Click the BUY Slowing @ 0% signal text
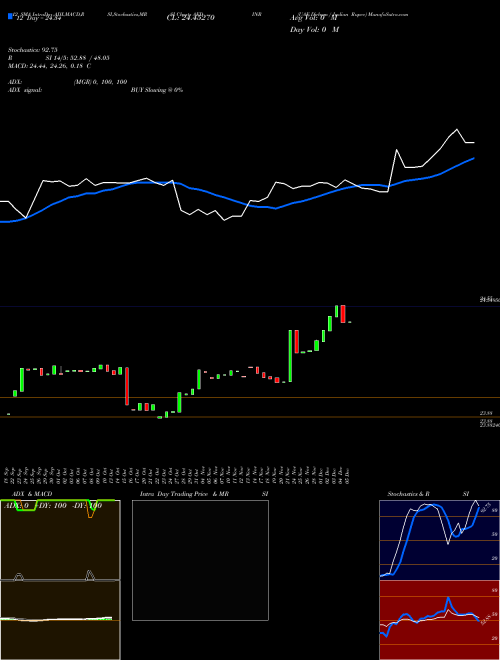 click(x=157, y=90)
